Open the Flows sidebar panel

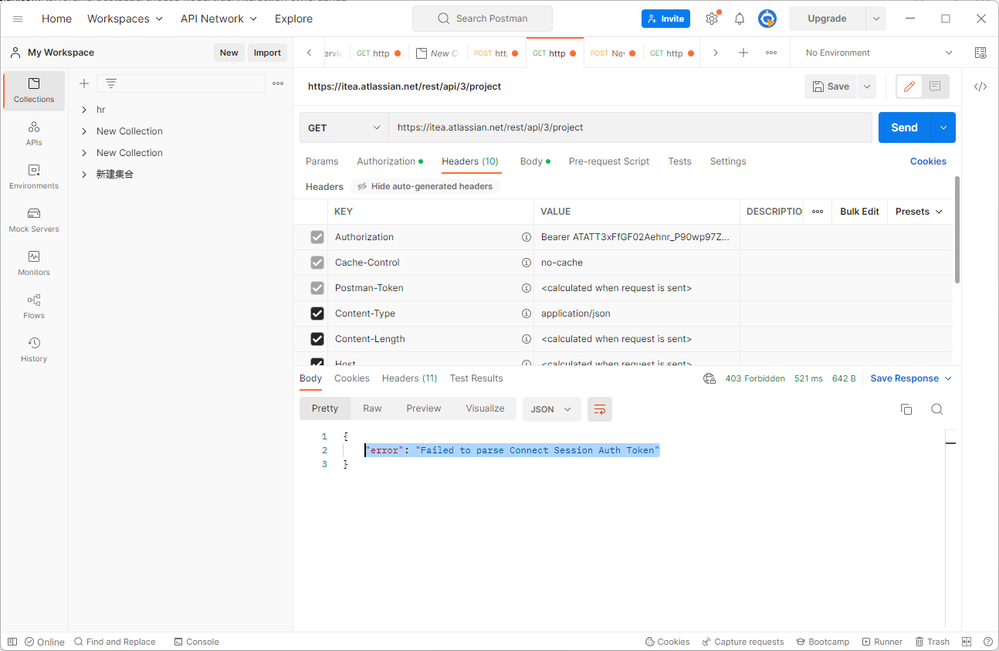click(x=34, y=307)
